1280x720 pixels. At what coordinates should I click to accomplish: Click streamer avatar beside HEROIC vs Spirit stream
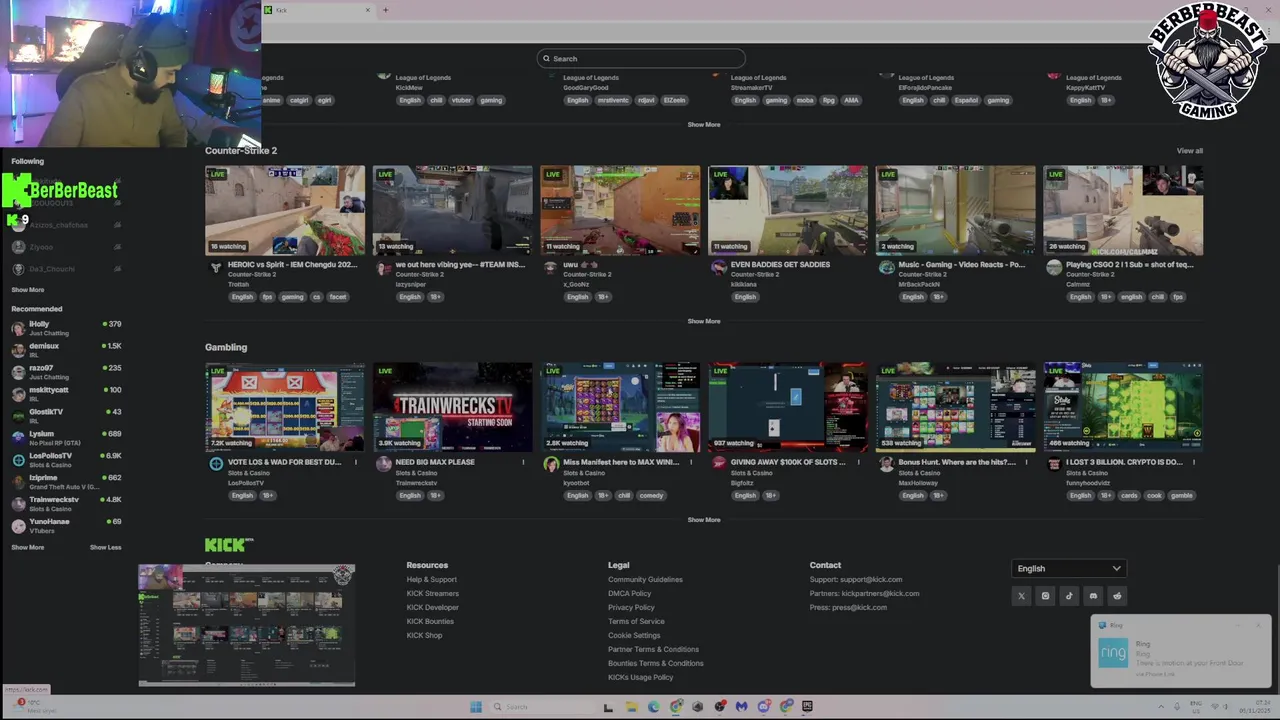click(x=215, y=268)
